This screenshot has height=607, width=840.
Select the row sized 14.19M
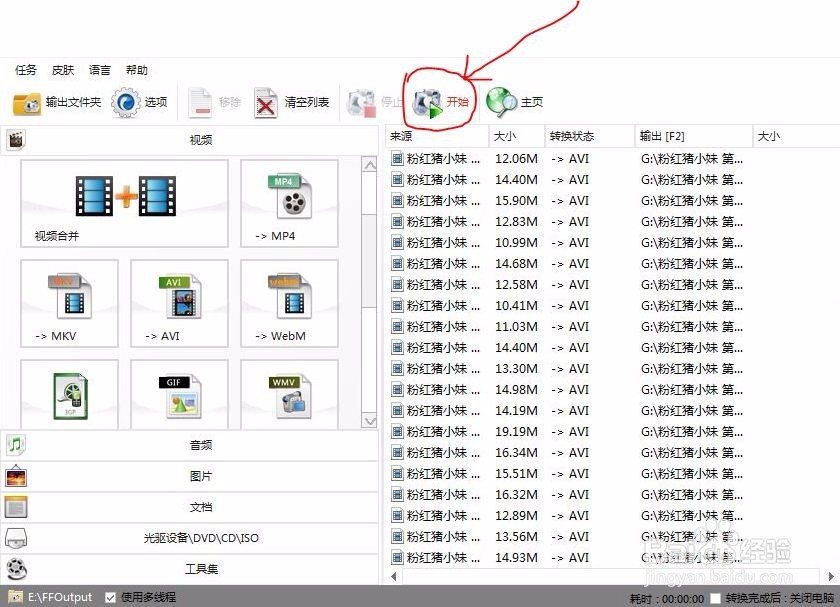coord(612,410)
